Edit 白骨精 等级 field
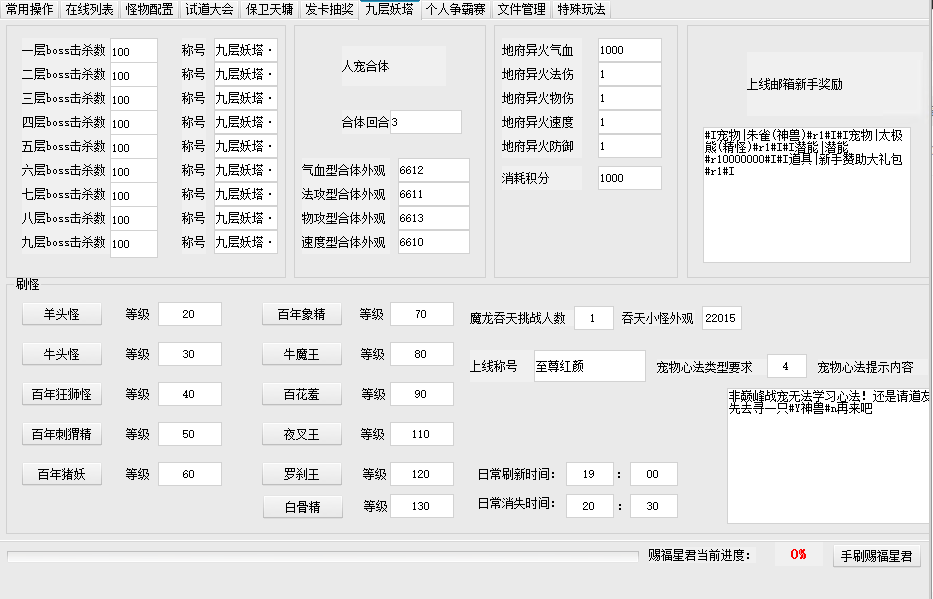 point(422,506)
